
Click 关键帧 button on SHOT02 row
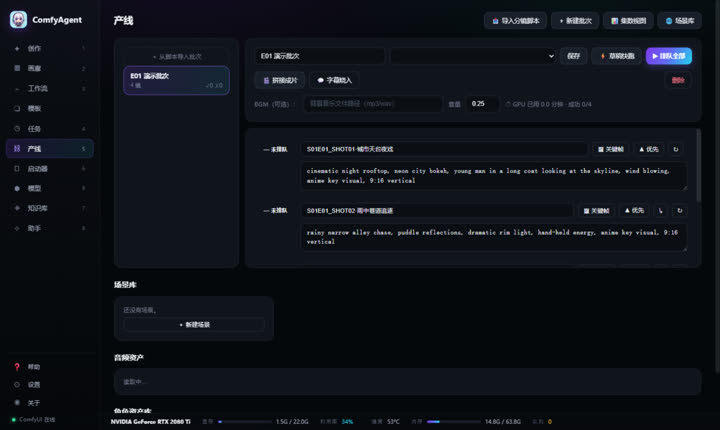[x=596, y=211]
